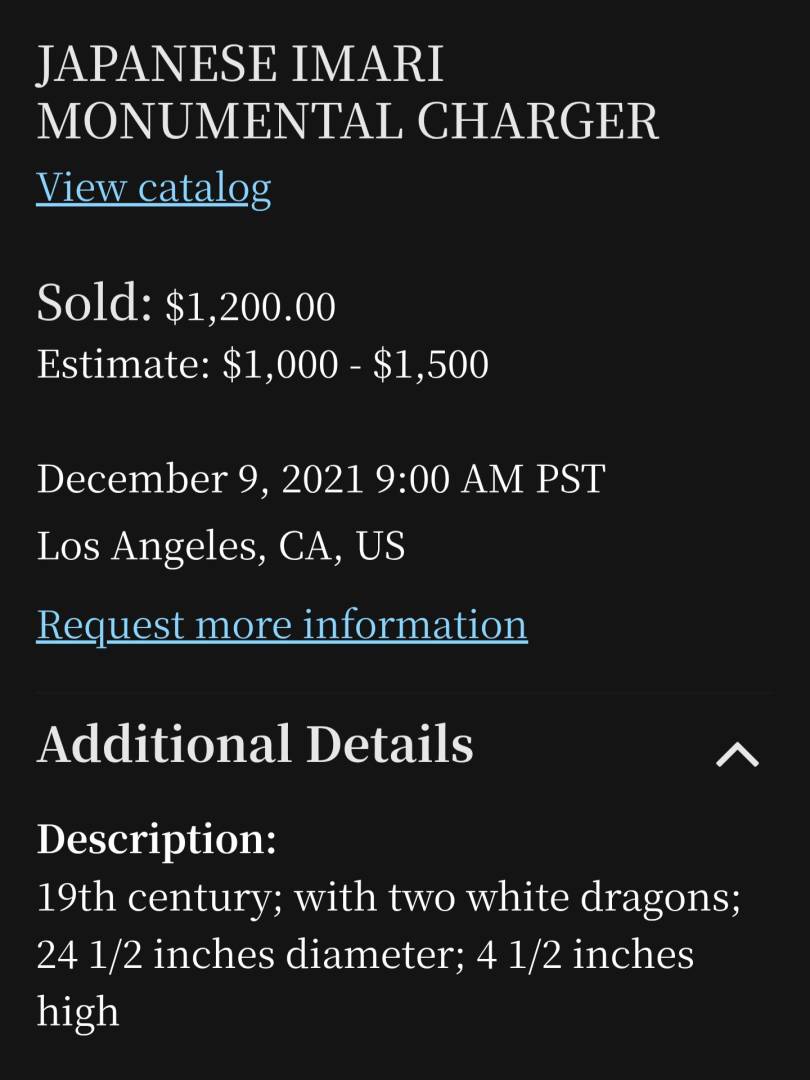This screenshot has width=810, height=1080.
Task: Click the sold price $1,200.00
Action: (250, 306)
